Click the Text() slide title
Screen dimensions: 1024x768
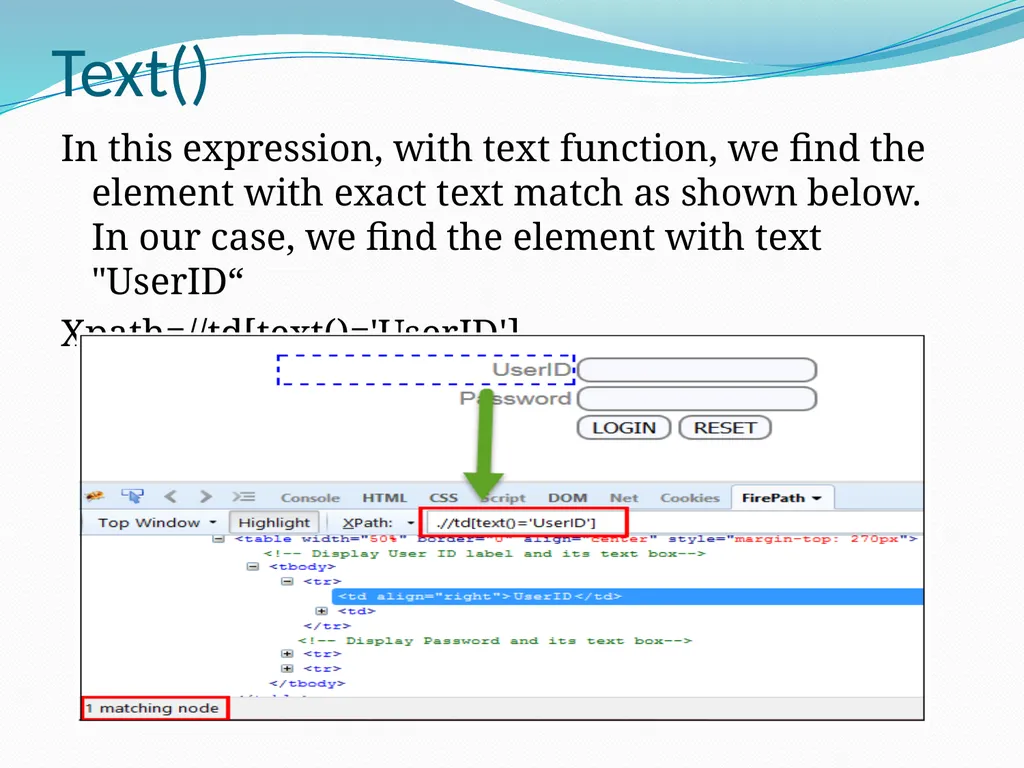coord(131,74)
